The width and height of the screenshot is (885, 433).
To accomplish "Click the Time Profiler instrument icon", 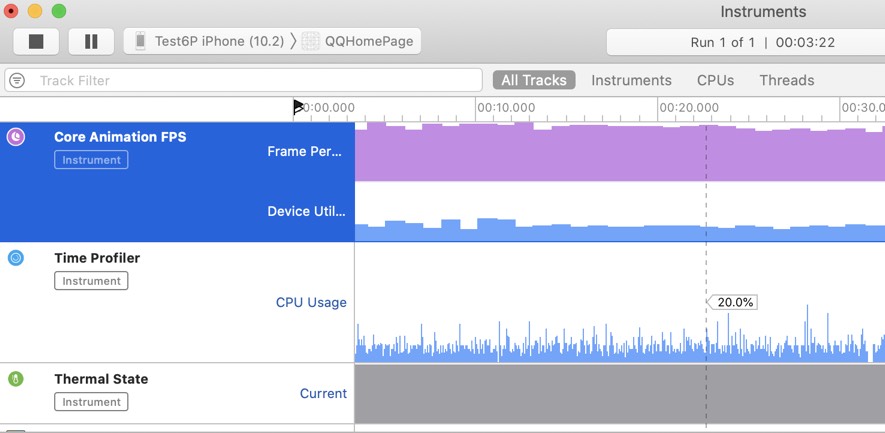I will [16, 258].
